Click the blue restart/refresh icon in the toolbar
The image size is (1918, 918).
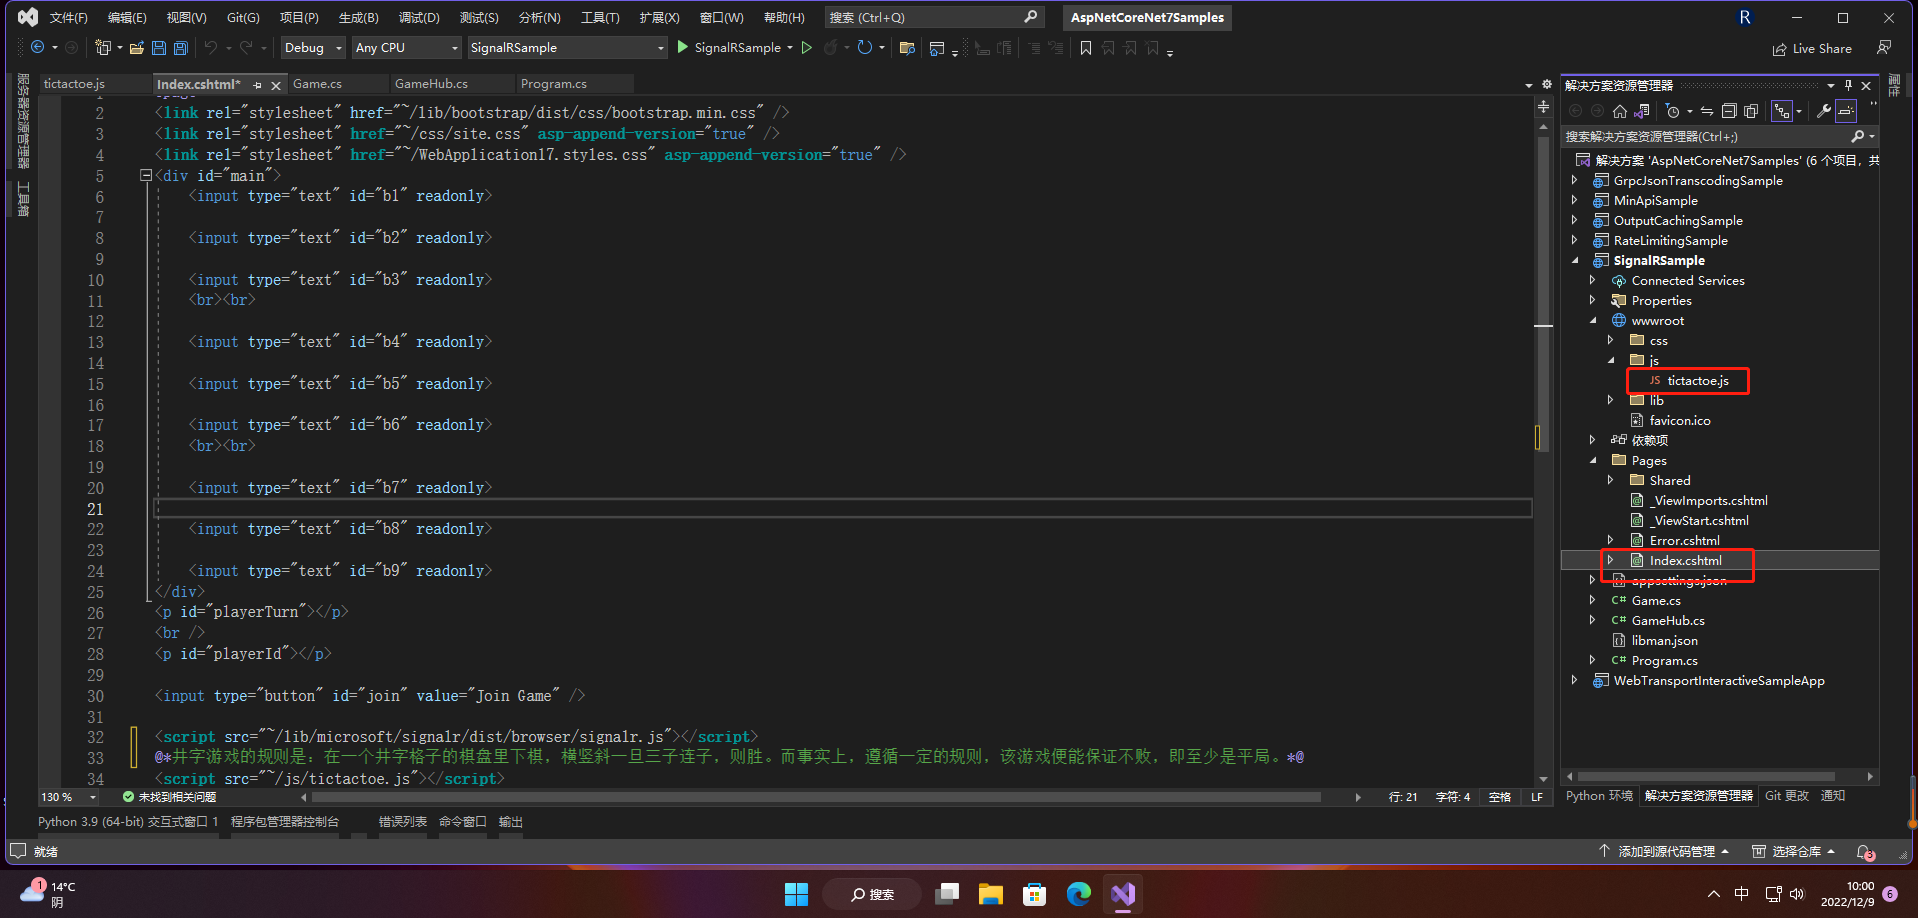(x=865, y=48)
